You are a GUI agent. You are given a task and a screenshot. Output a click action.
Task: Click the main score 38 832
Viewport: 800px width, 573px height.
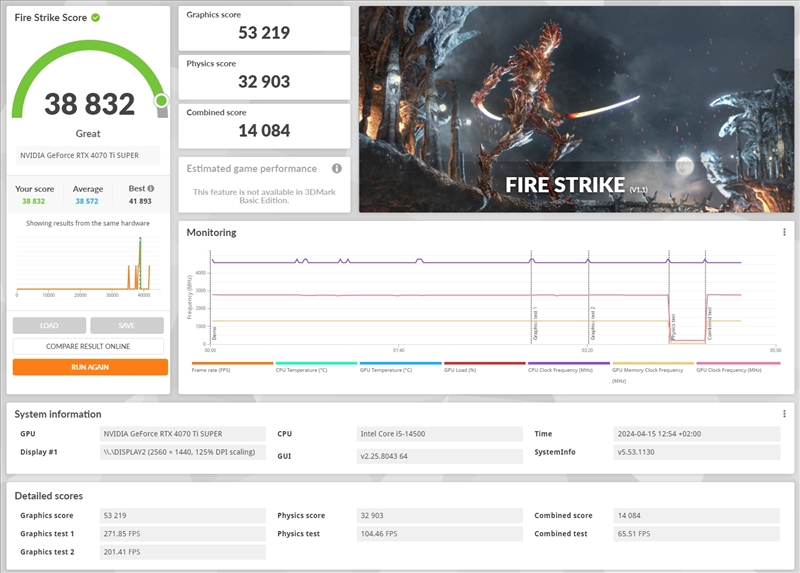90,104
